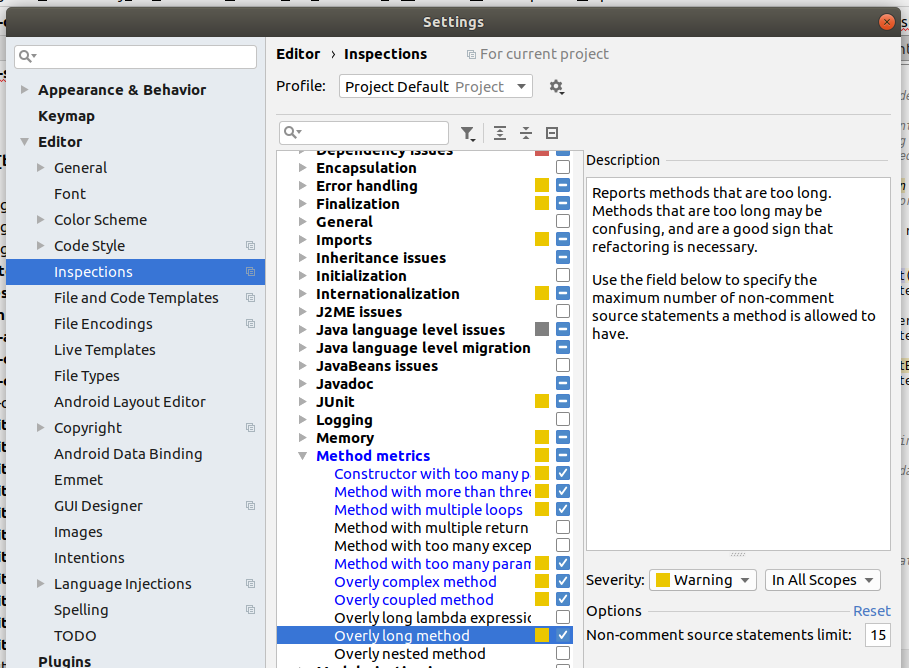Open the filter icon next to inspections search
Image resolution: width=909 pixels, height=668 pixels.
pyautogui.click(x=467, y=133)
